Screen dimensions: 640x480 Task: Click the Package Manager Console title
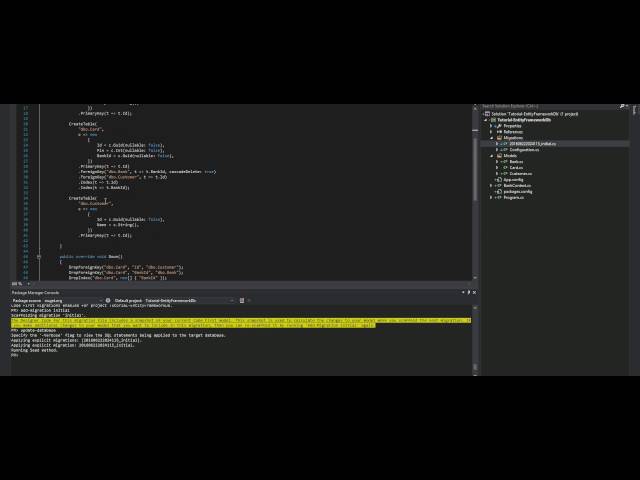36,293
